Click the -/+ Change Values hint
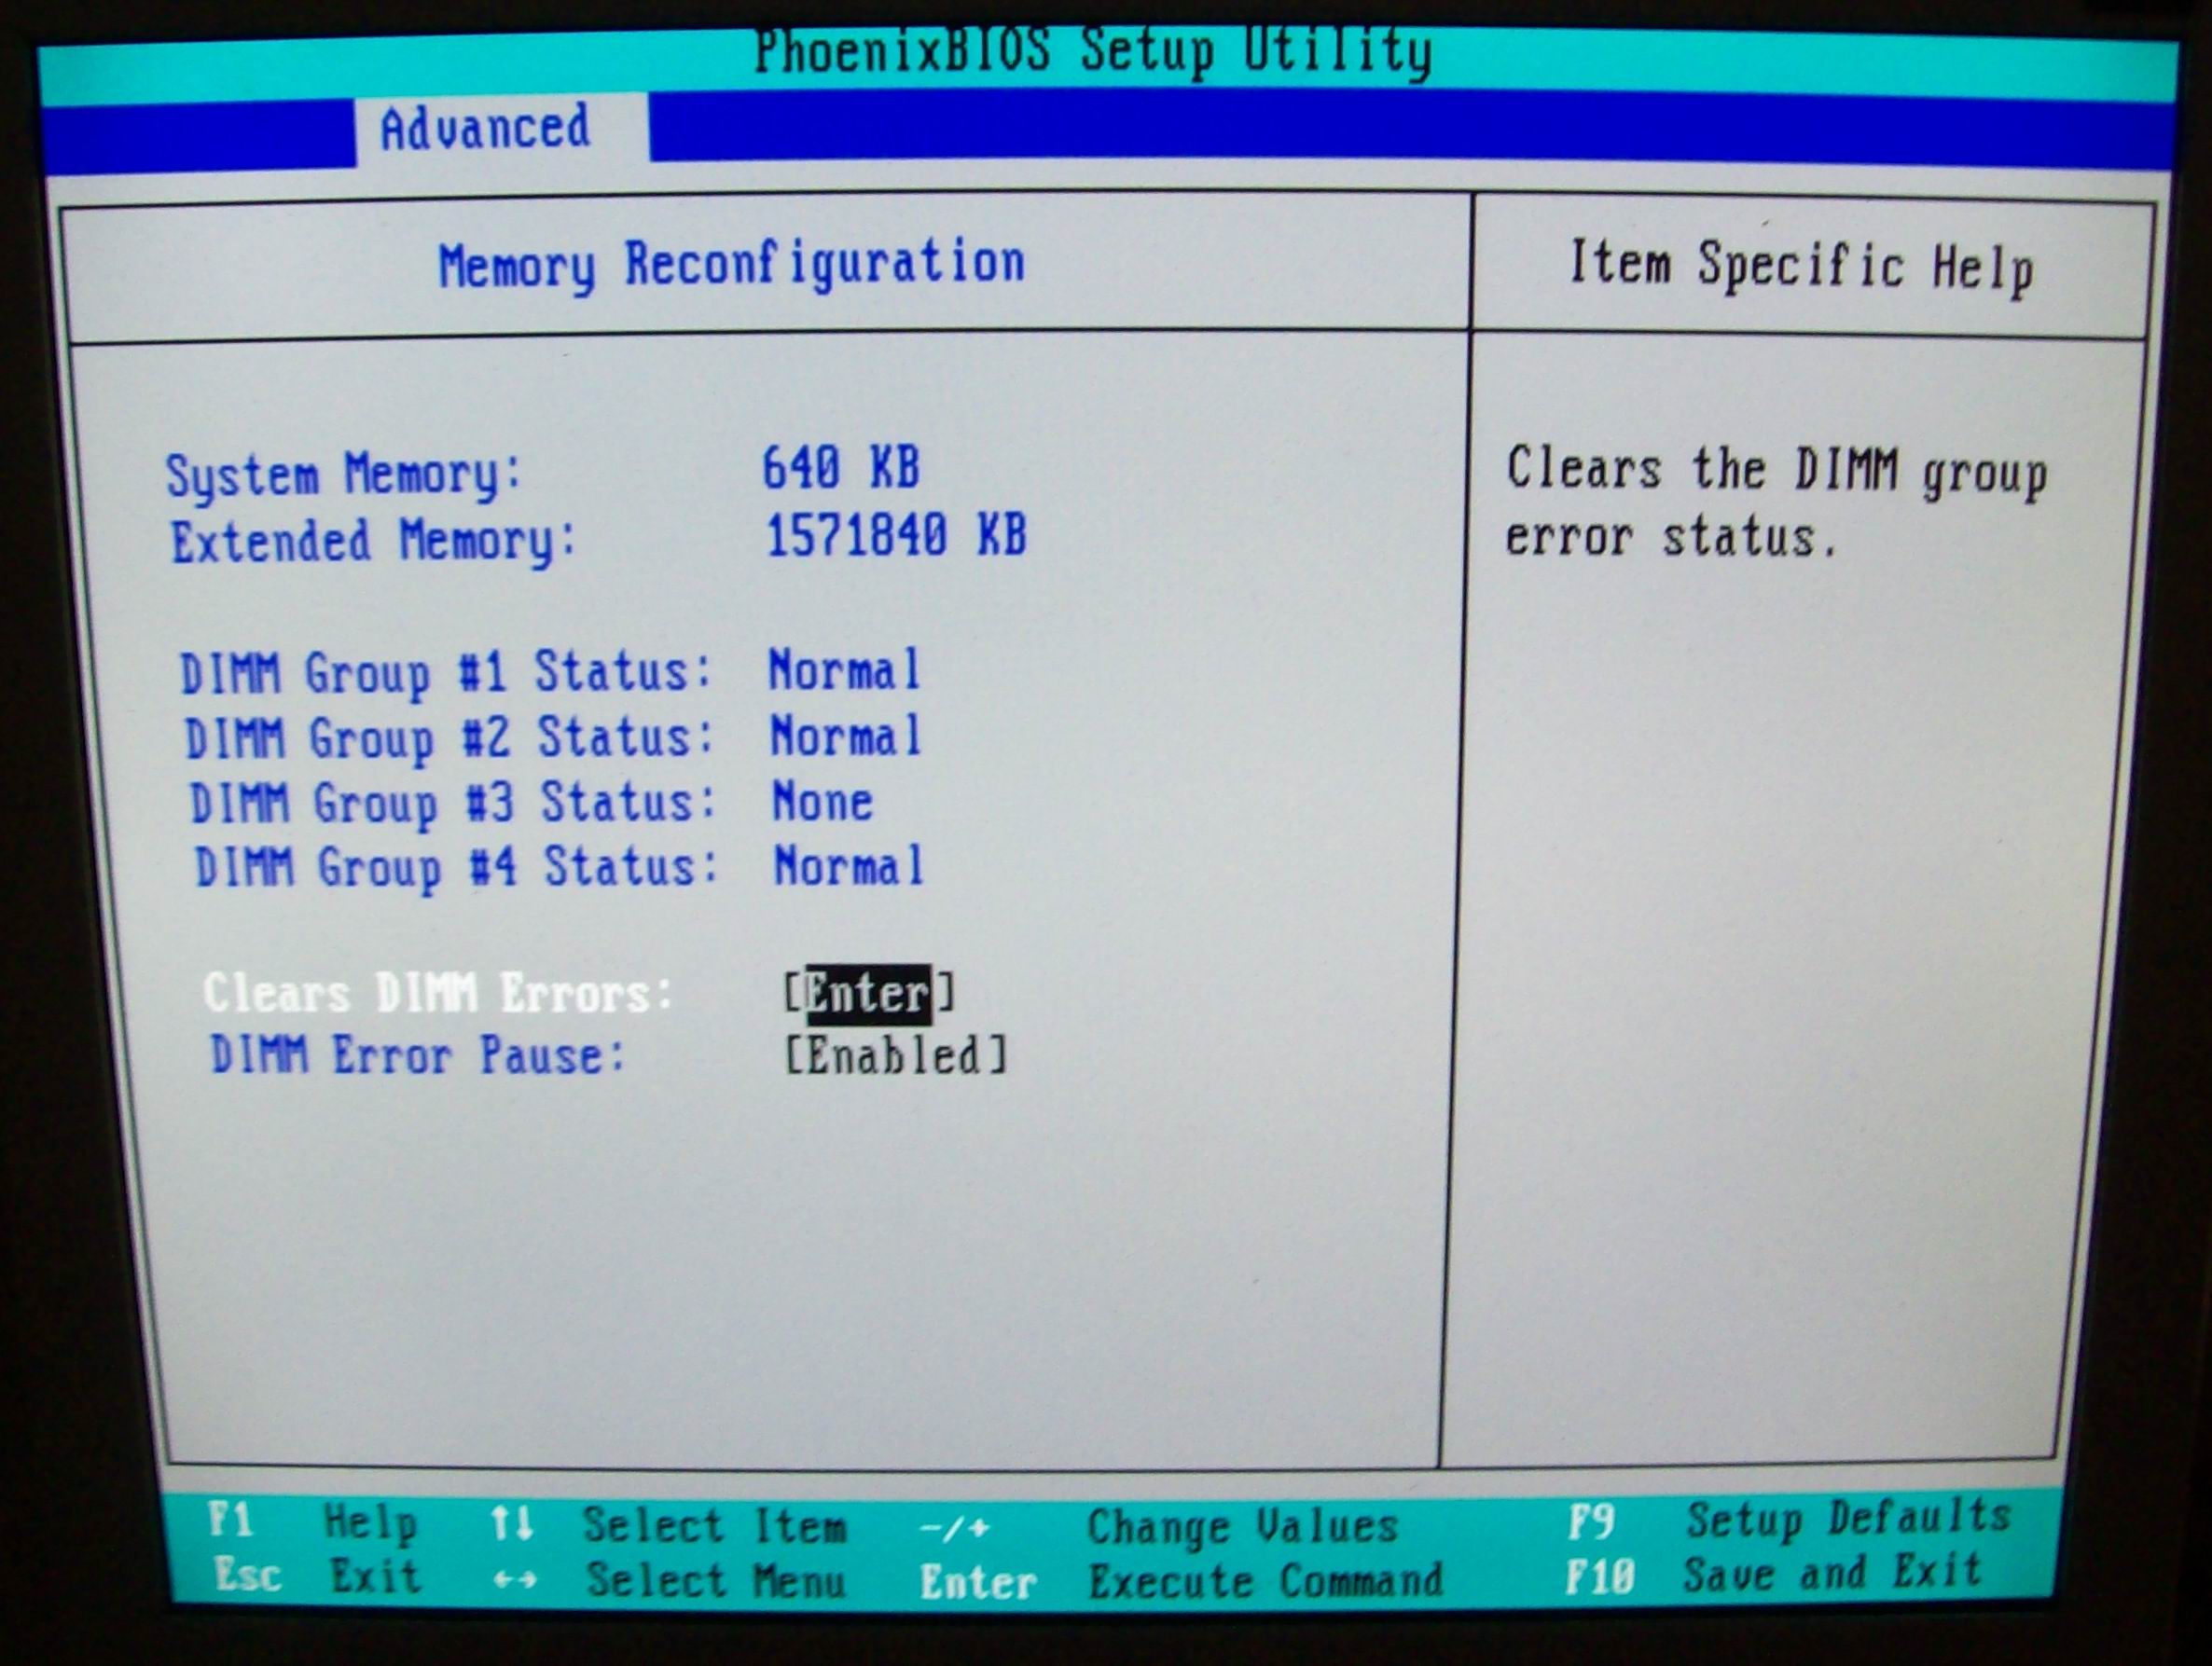 coord(1157,1528)
